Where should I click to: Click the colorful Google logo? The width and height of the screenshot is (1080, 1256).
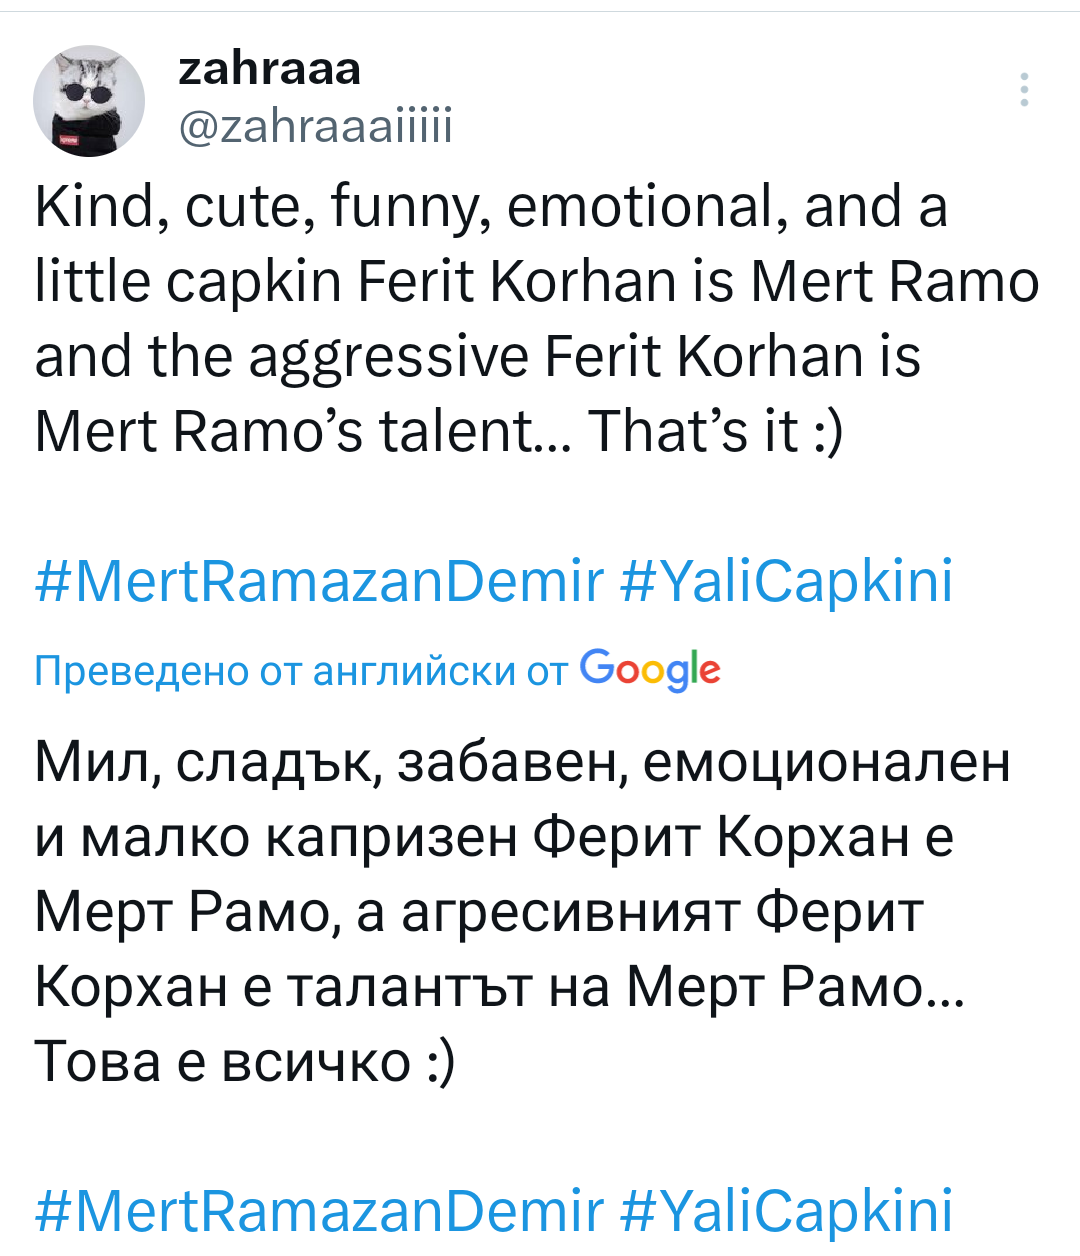tap(650, 670)
